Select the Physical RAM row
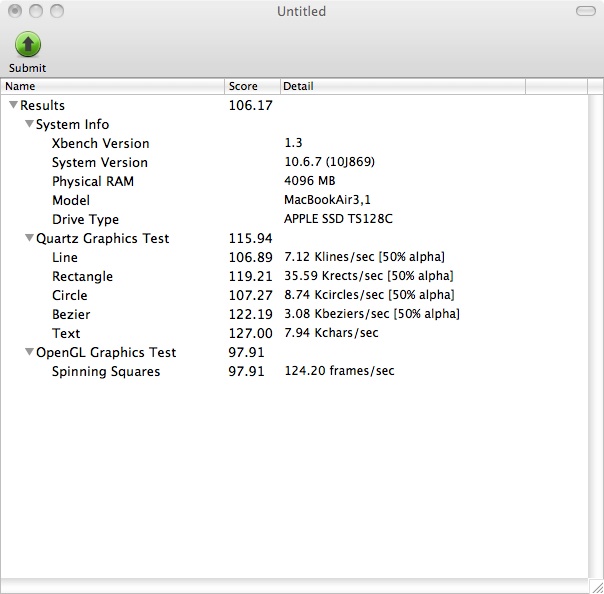Viewport: 604px width, 594px height. click(x=294, y=181)
